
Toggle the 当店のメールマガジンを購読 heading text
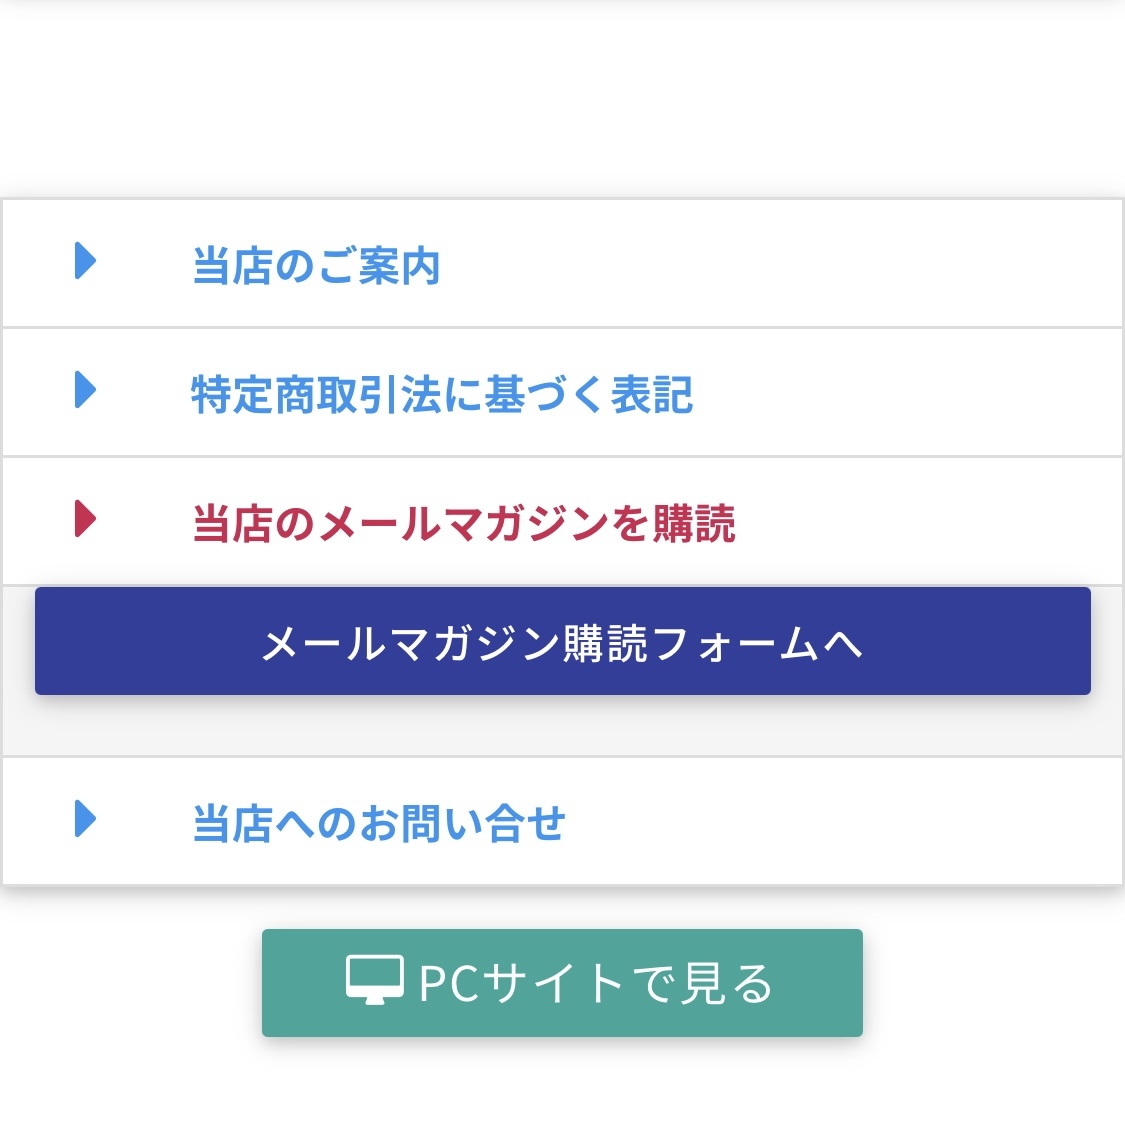point(463,523)
